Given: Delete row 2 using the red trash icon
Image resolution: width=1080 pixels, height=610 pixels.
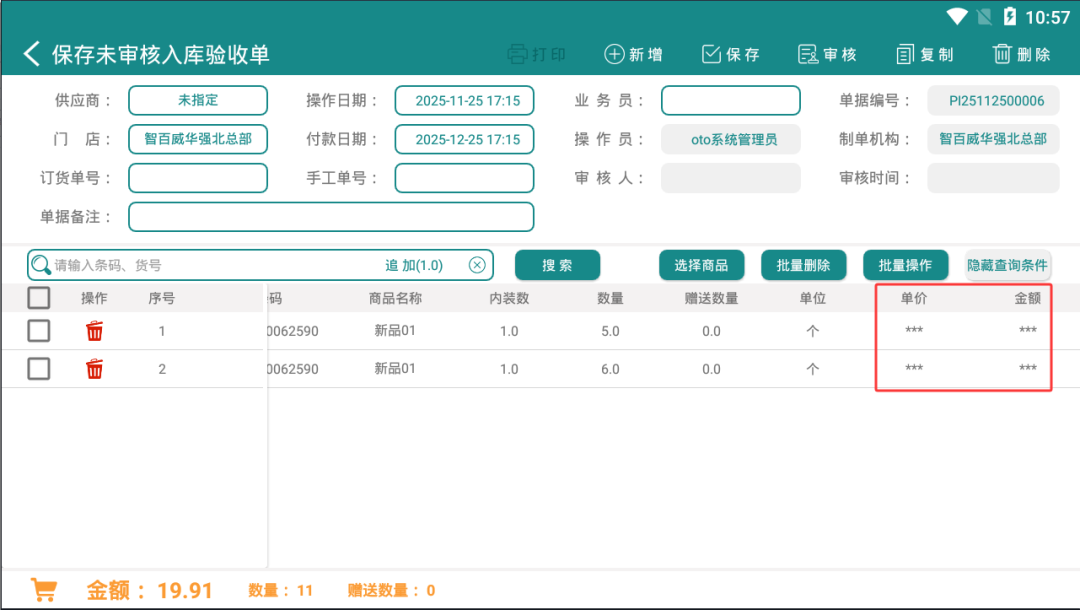Looking at the screenshot, I should pyautogui.click(x=94, y=369).
